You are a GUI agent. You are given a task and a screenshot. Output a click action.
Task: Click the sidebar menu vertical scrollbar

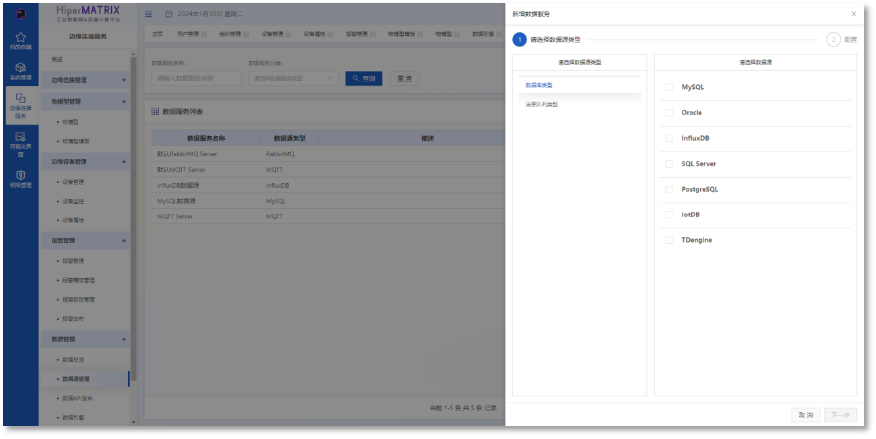coord(133,218)
